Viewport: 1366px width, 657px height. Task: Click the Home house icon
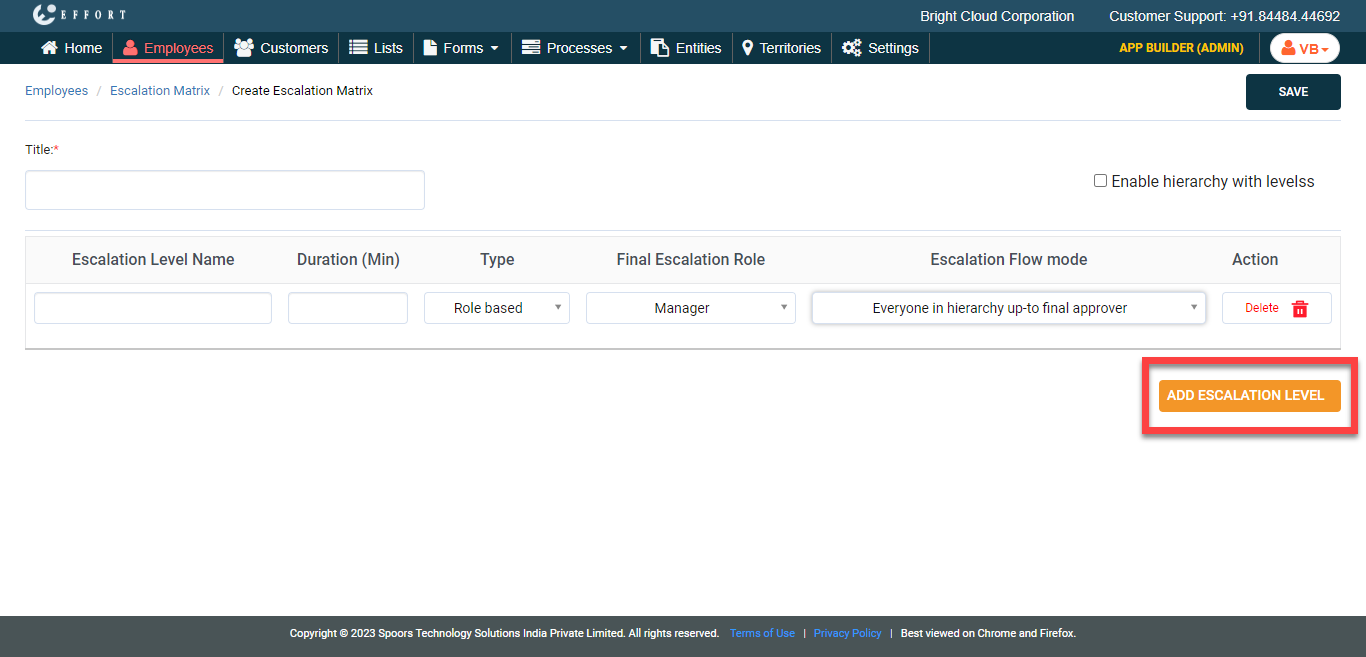[x=49, y=48]
